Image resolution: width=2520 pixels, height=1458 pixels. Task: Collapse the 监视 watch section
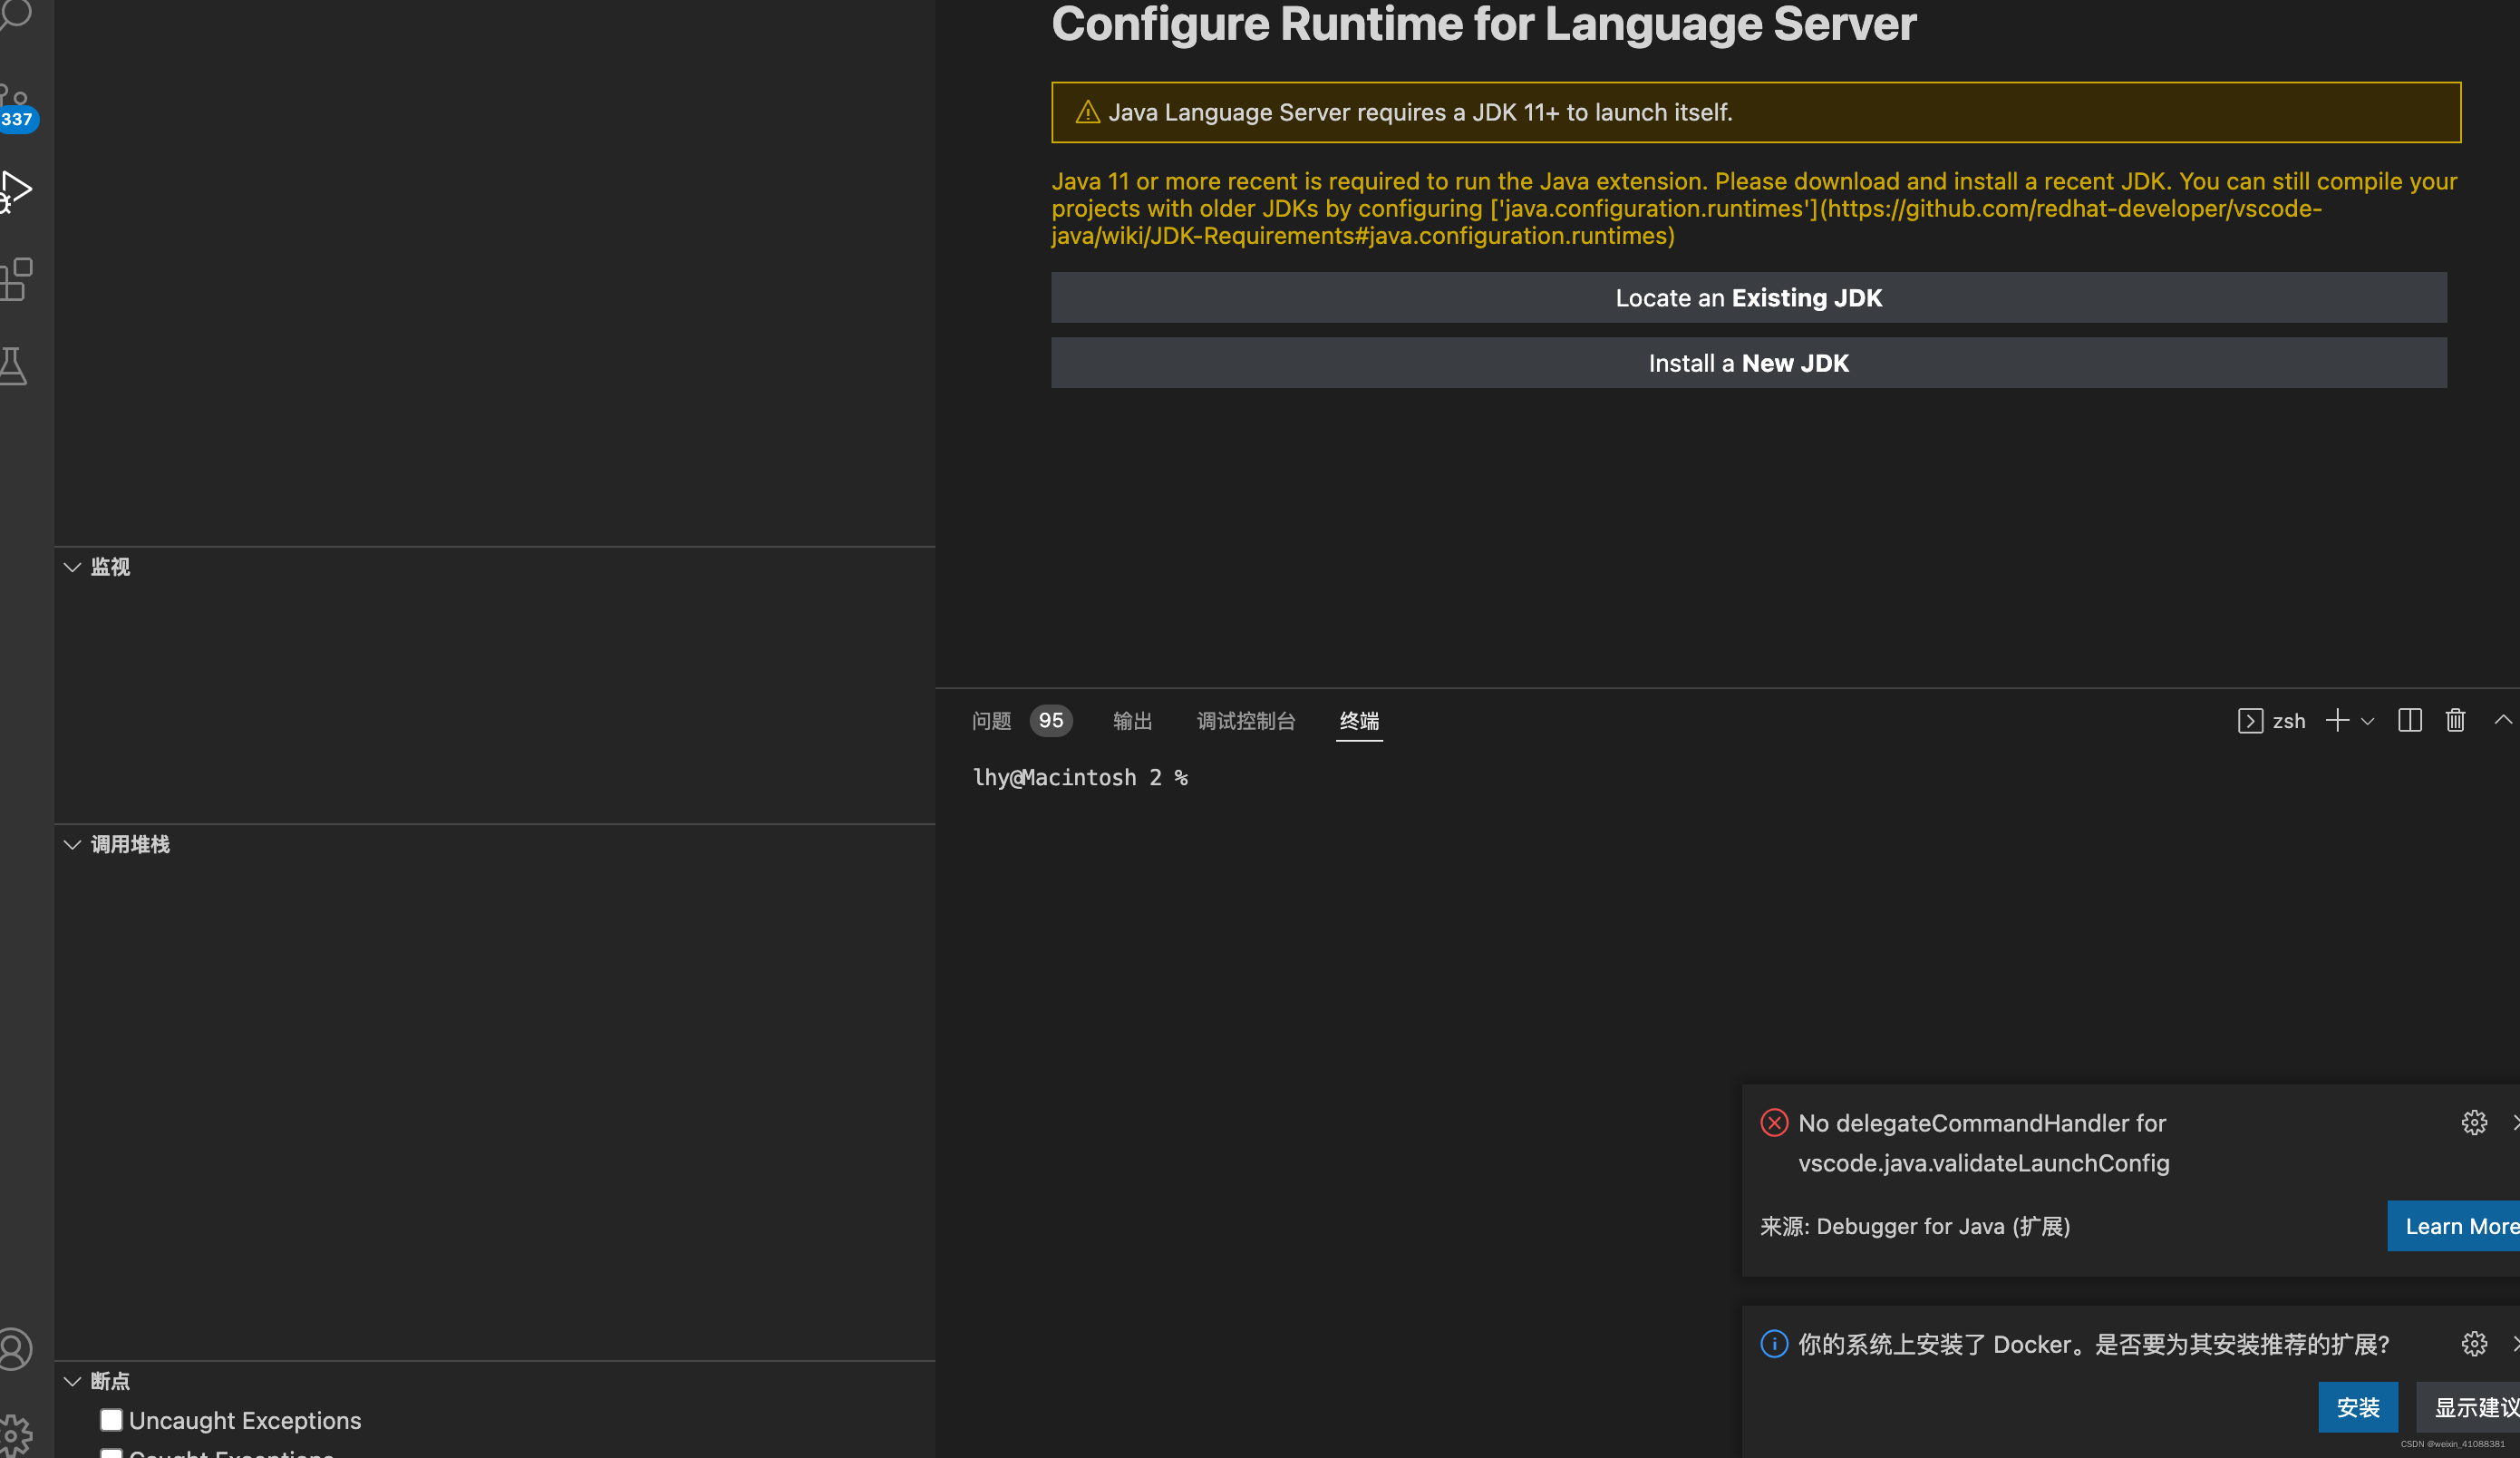[x=72, y=567]
